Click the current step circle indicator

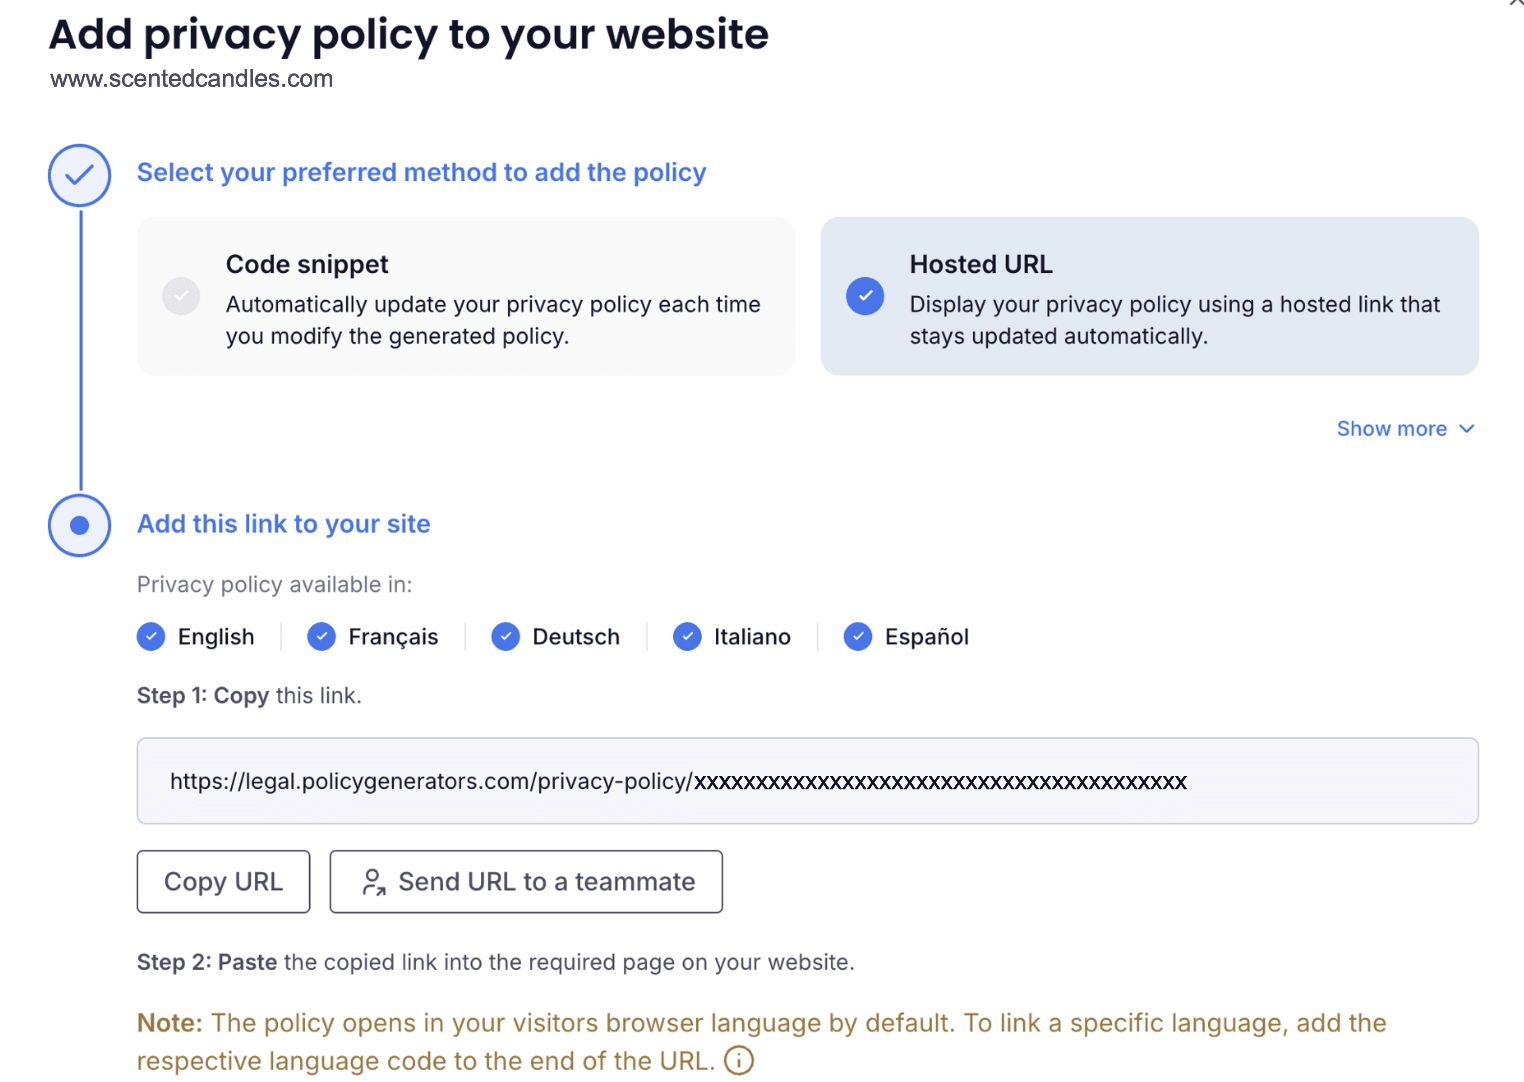click(x=80, y=525)
